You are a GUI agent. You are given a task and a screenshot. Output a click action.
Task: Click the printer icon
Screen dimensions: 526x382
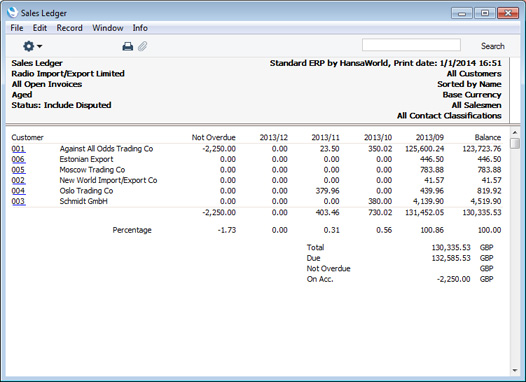[x=127, y=46]
